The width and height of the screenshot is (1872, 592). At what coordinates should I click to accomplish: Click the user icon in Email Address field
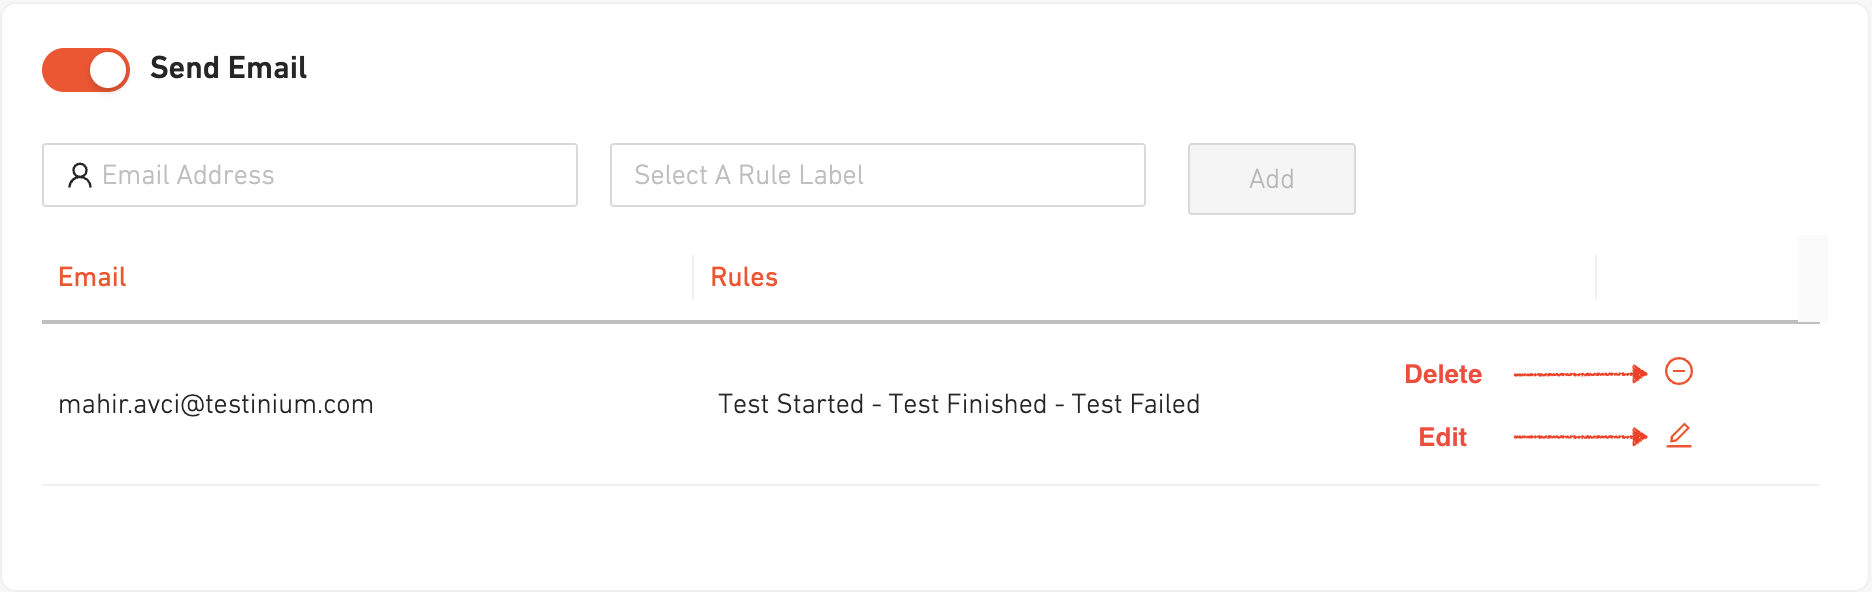pyautogui.click(x=79, y=176)
